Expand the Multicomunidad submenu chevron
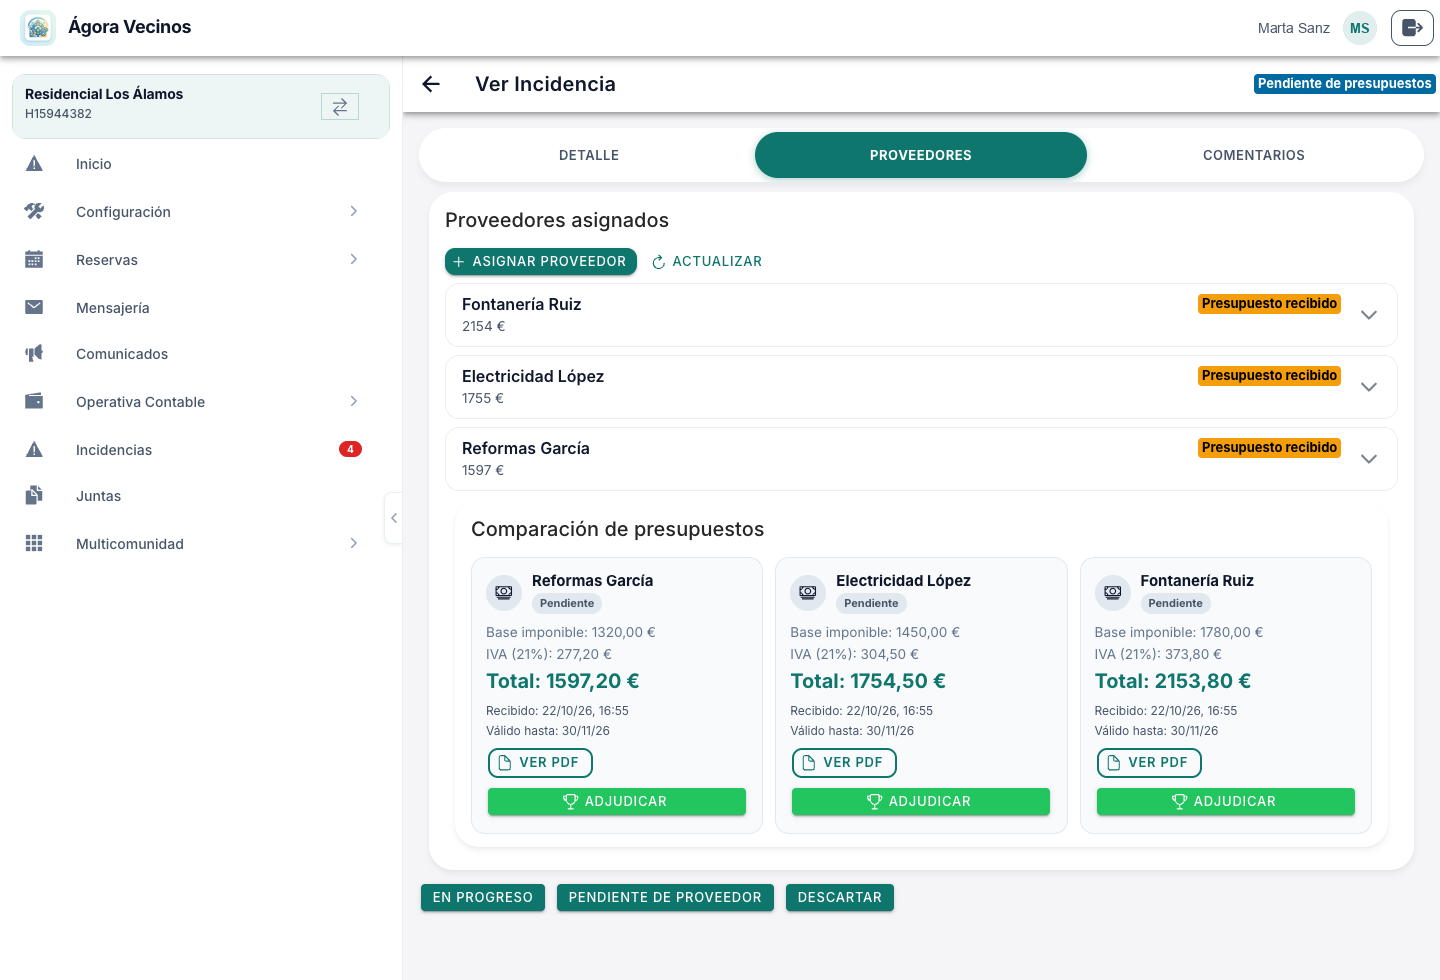Image resolution: width=1440 pixels, height=980 pixels. point(354,543)
